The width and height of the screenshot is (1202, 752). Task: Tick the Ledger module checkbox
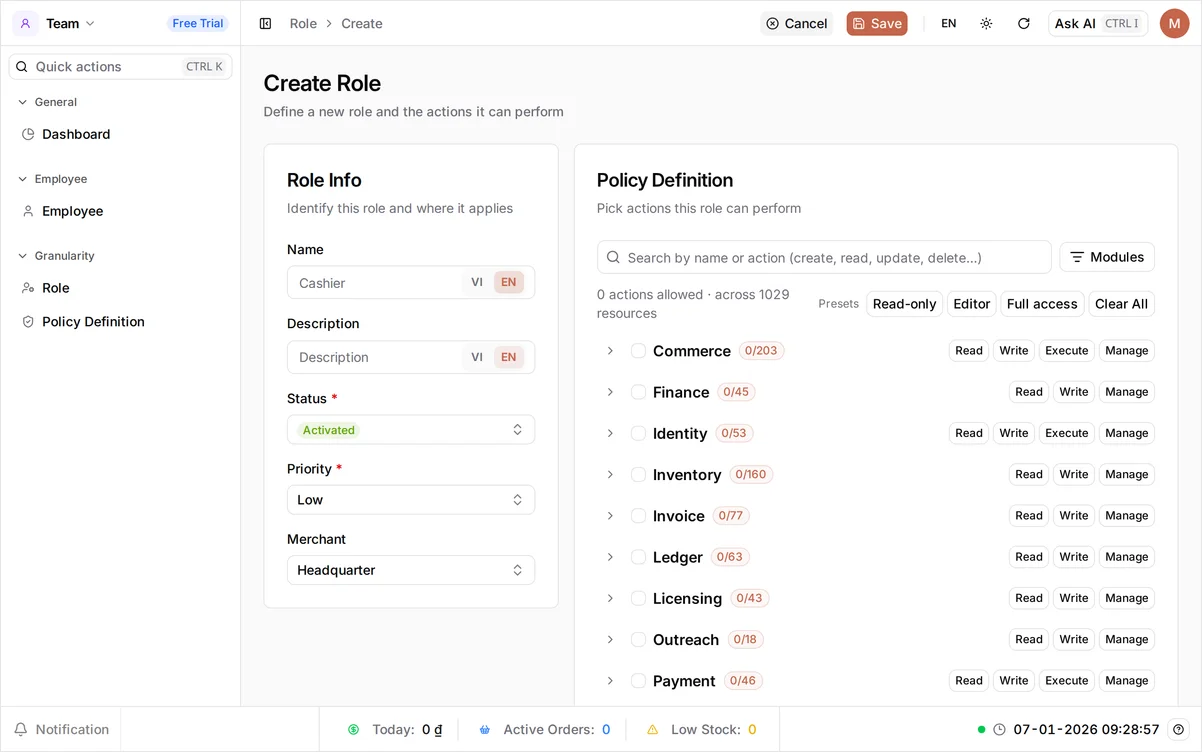[638, 557]
